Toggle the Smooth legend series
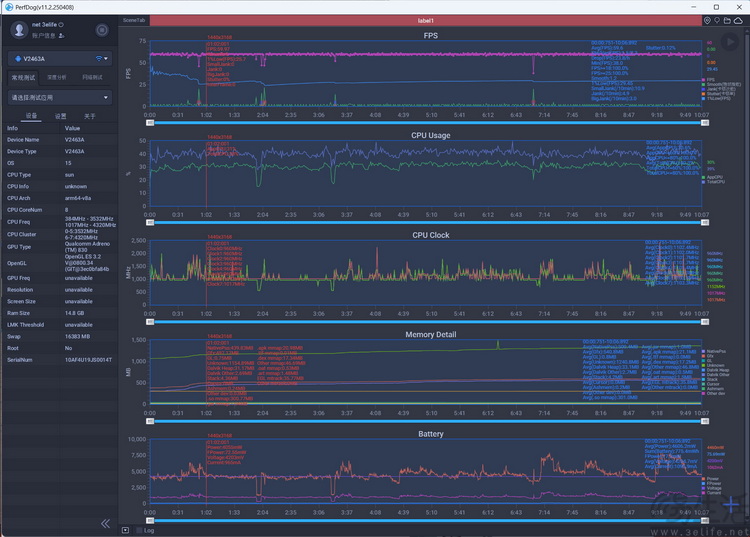Image resolution: width=750 pixels, height=537 pixels. tap(721, 84)
